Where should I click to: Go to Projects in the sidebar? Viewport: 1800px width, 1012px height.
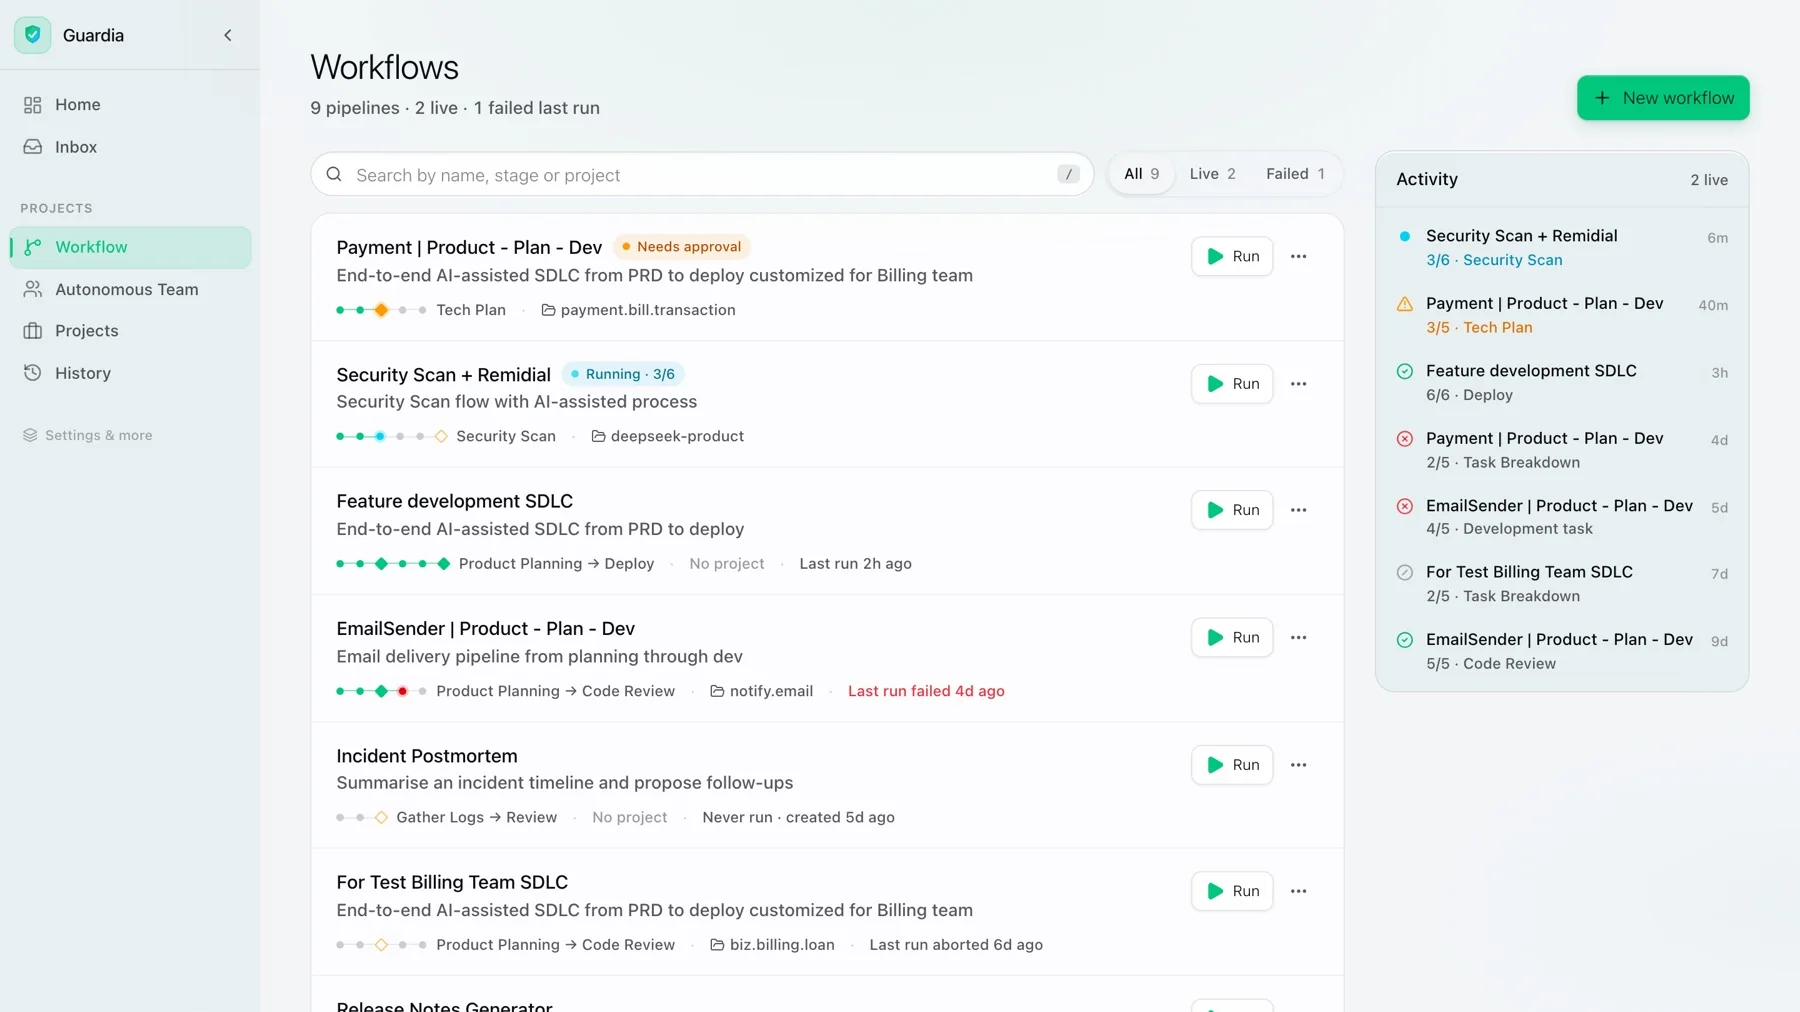[x=130, y=331]
